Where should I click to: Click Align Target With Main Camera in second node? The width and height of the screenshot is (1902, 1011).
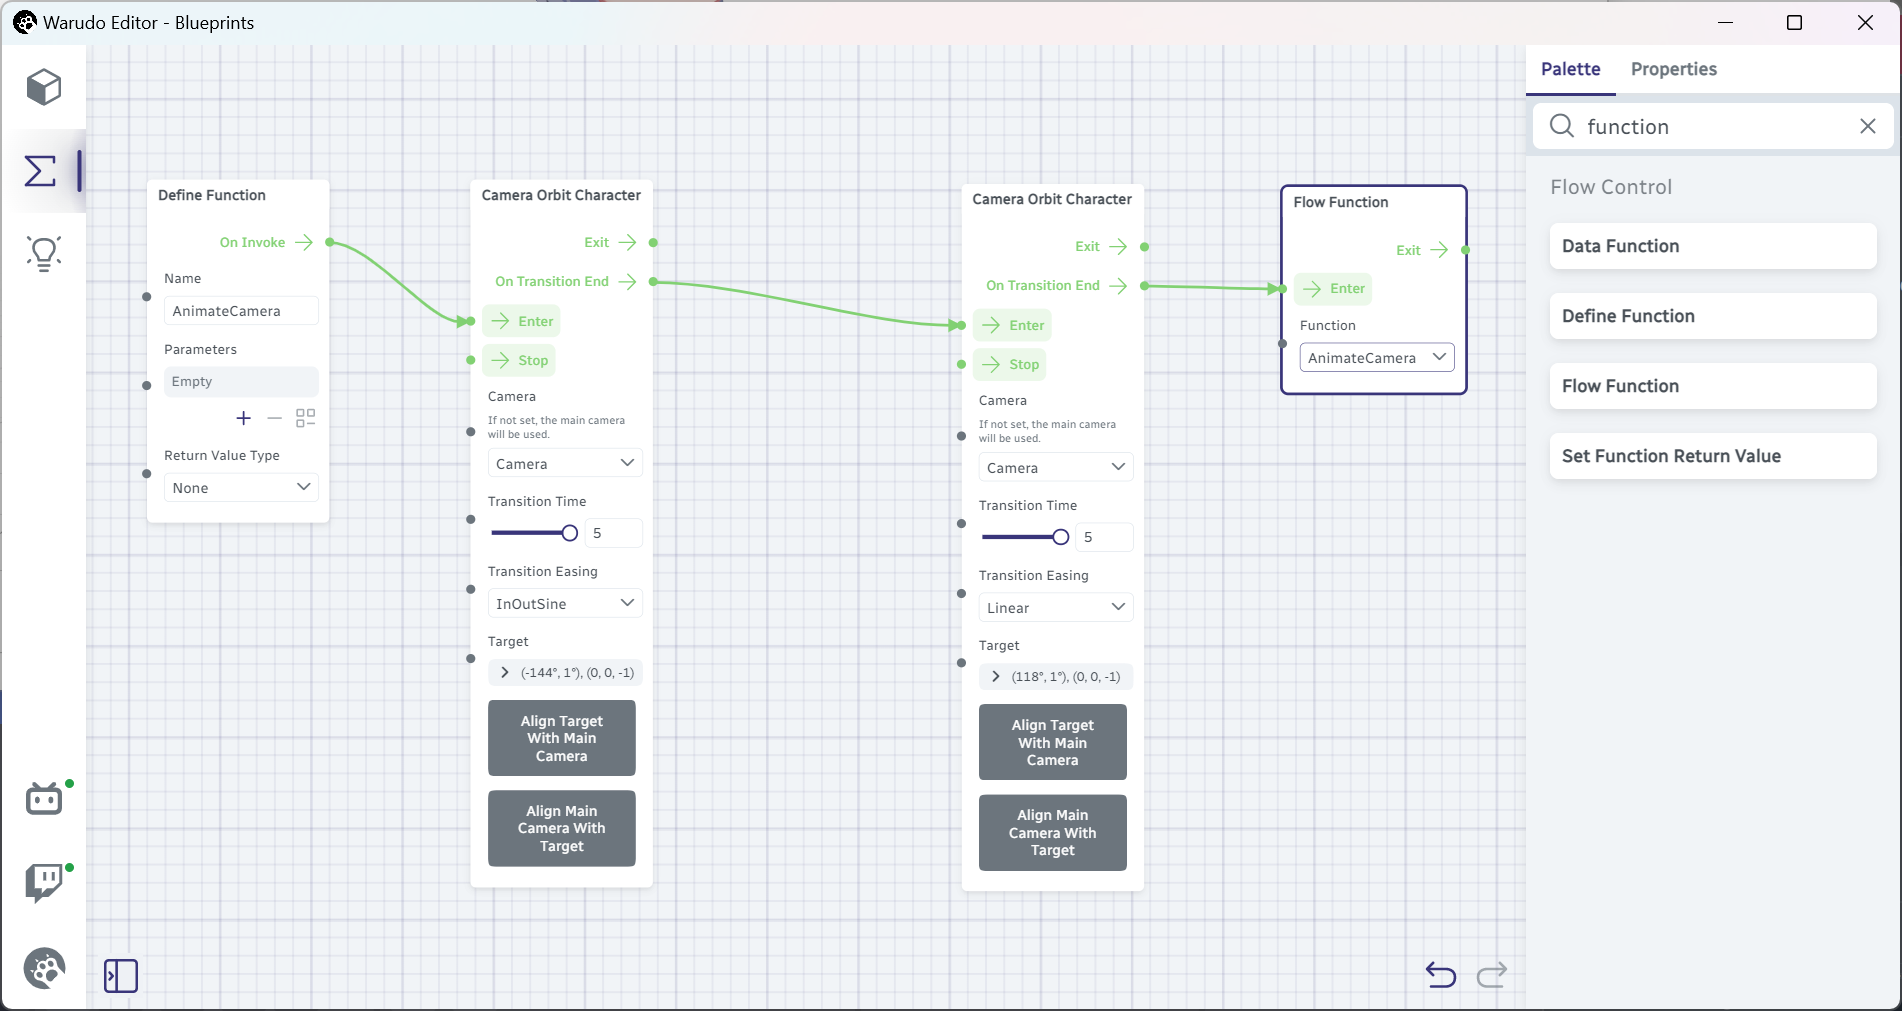[x=1053, y=742]
